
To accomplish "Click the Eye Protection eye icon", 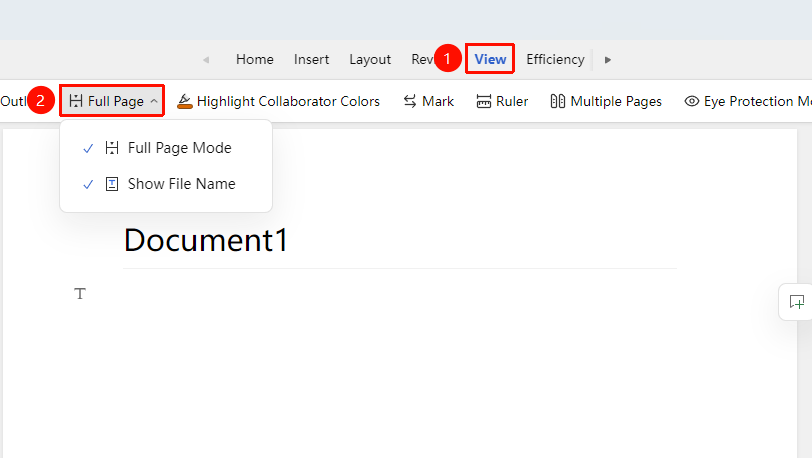I will tap(692, 101).
